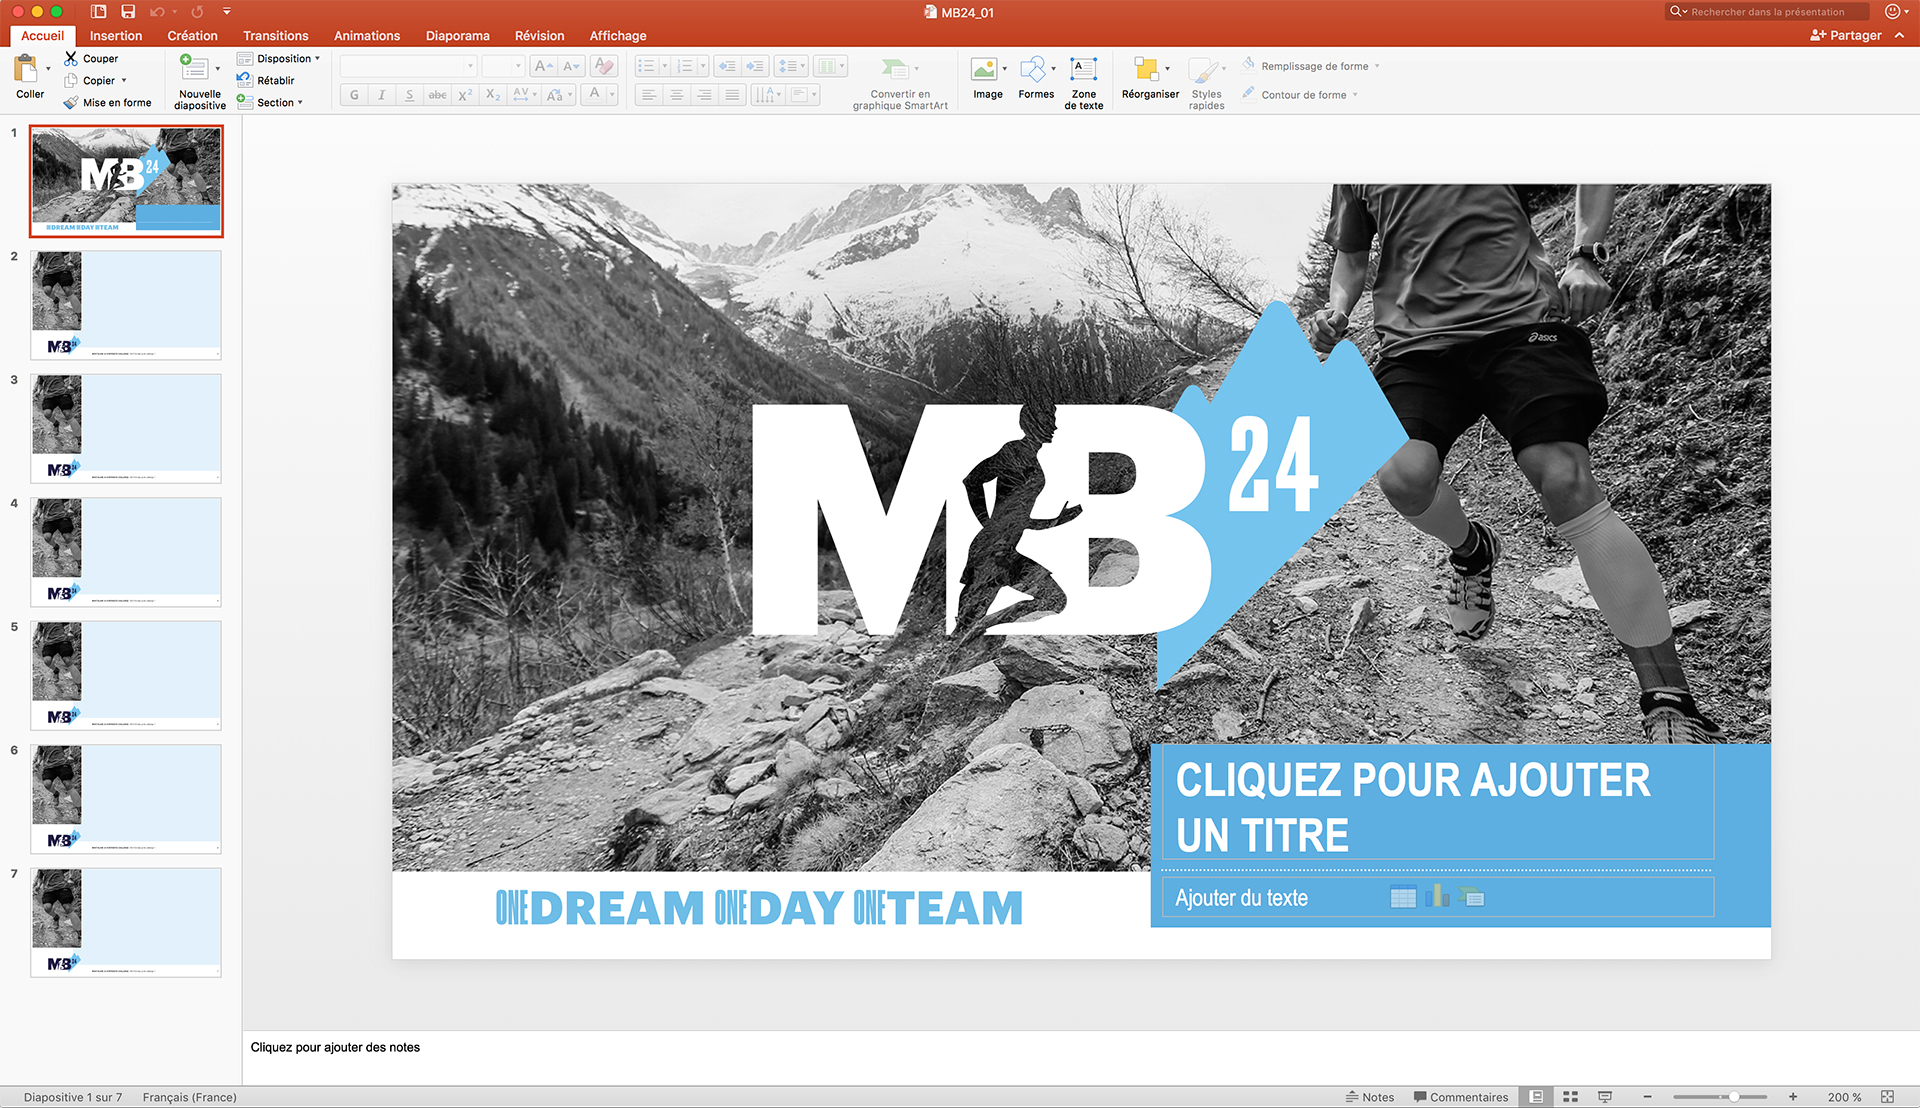Toggle strikethrough abc formatting
The height and width of the screenshot is (1108, 1920).
pyautogui.click(x=437, y=95)
